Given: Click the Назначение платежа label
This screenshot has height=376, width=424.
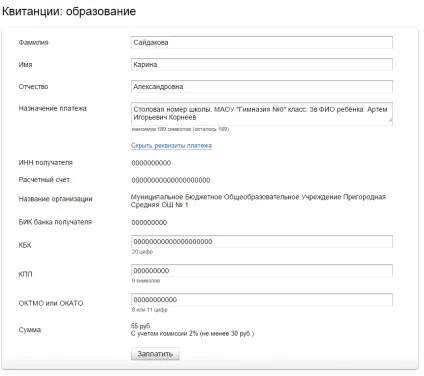Looking at the screenshot, I should pos(53,108).
